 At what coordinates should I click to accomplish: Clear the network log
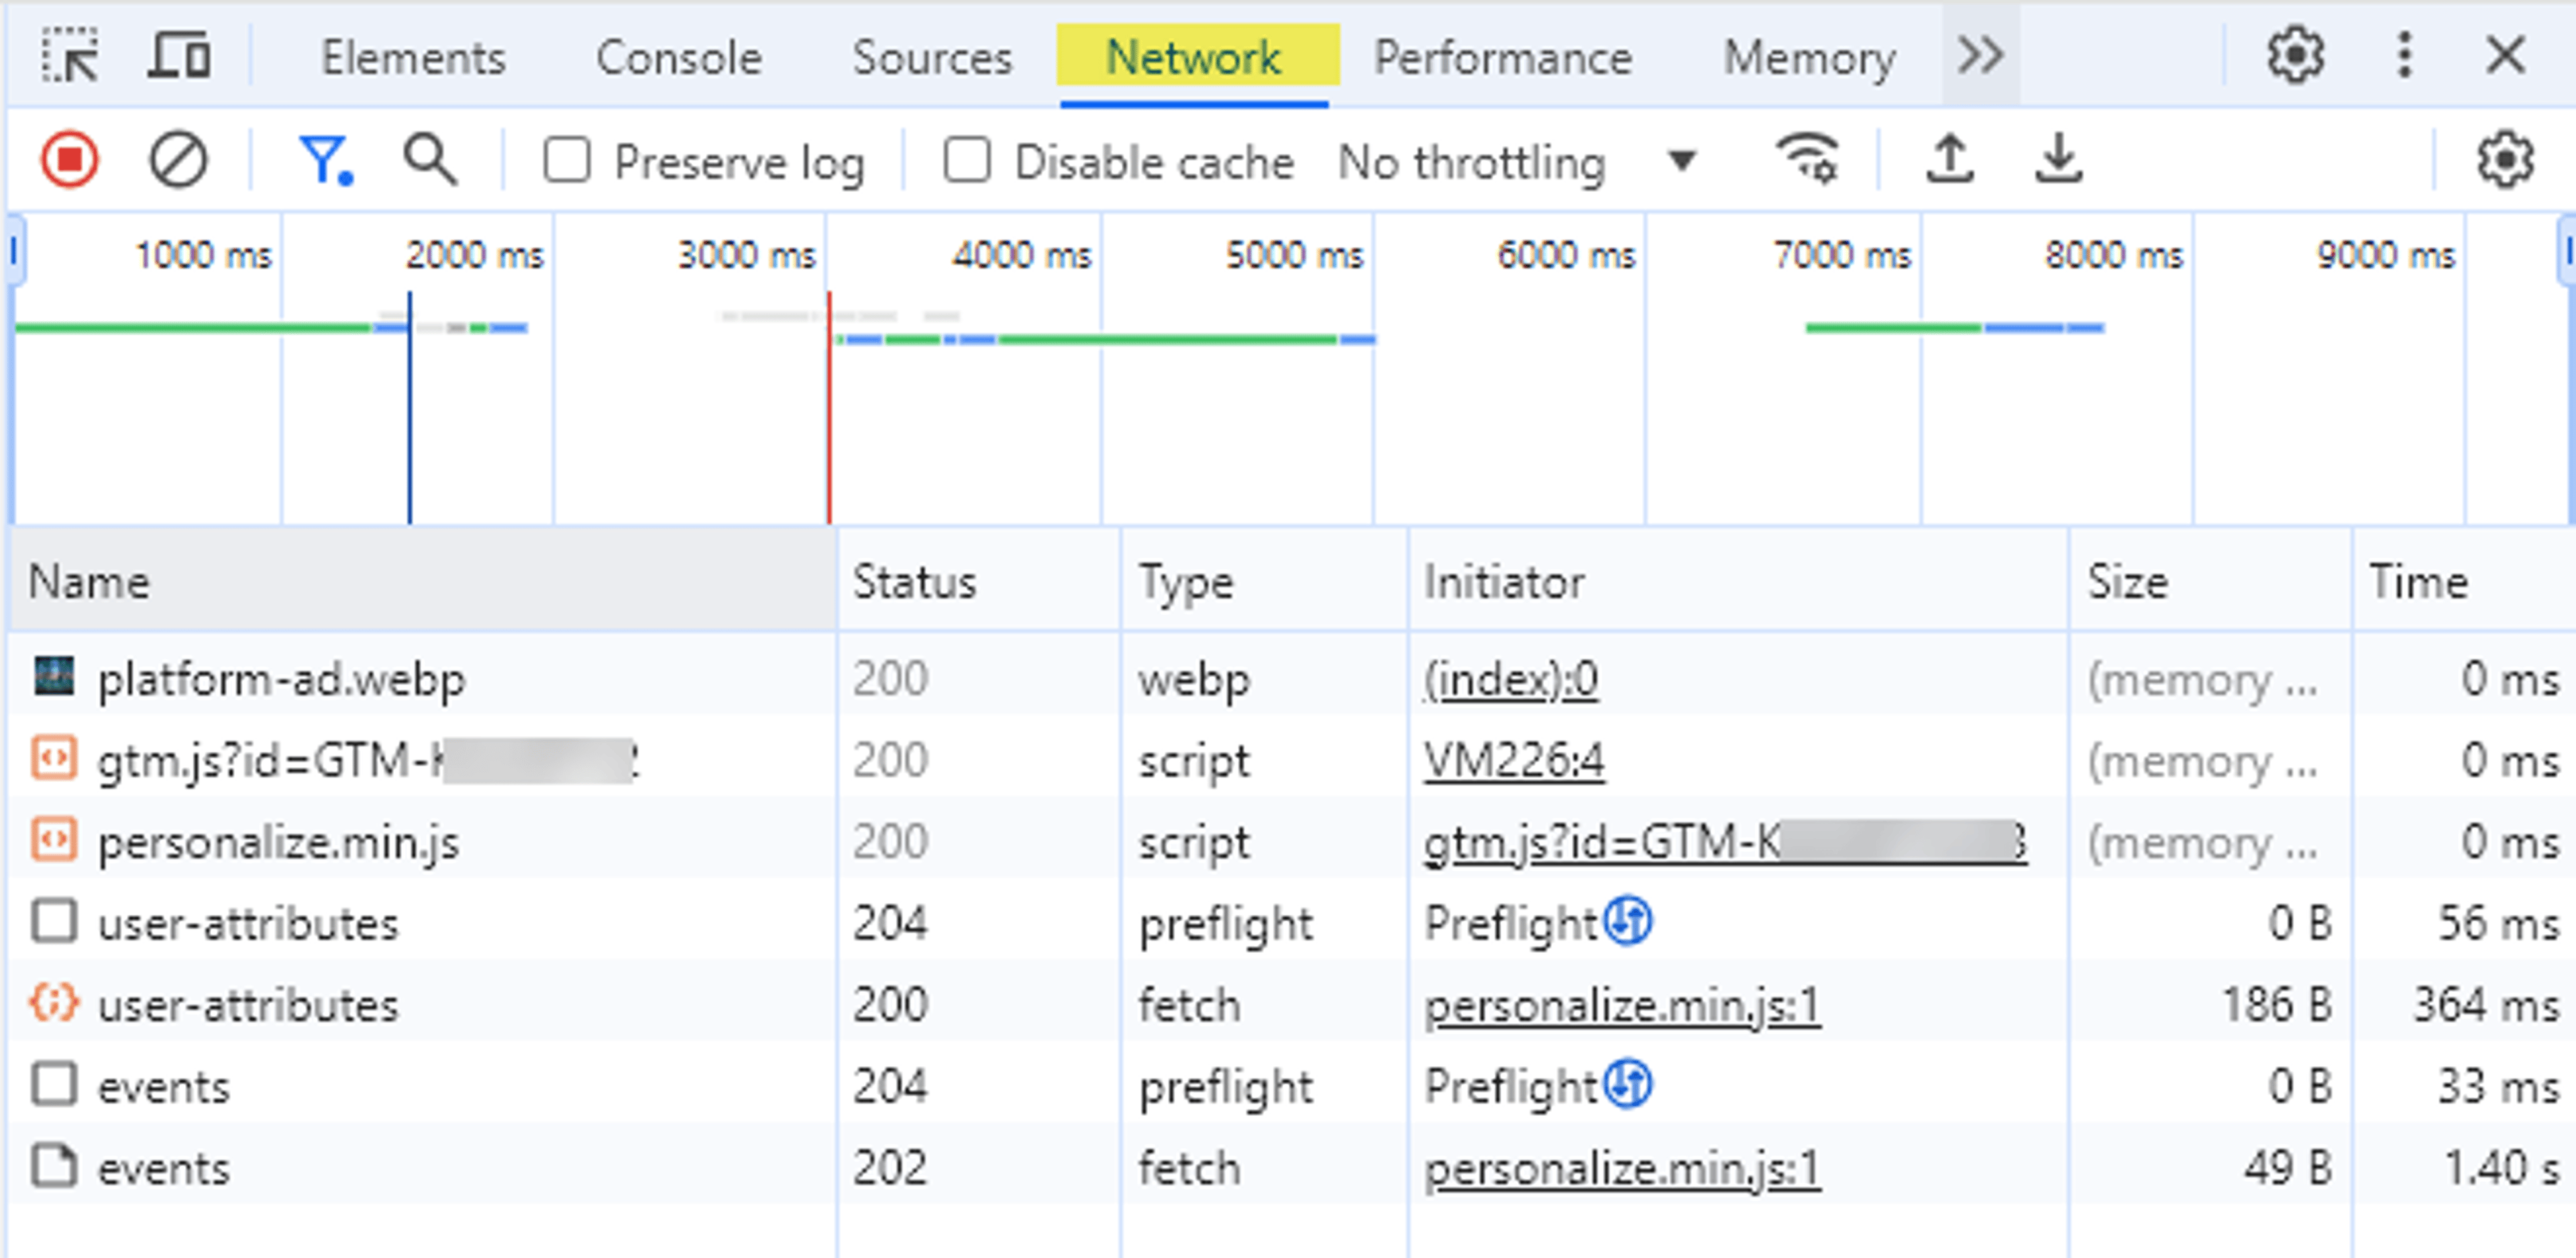[178, 159]
